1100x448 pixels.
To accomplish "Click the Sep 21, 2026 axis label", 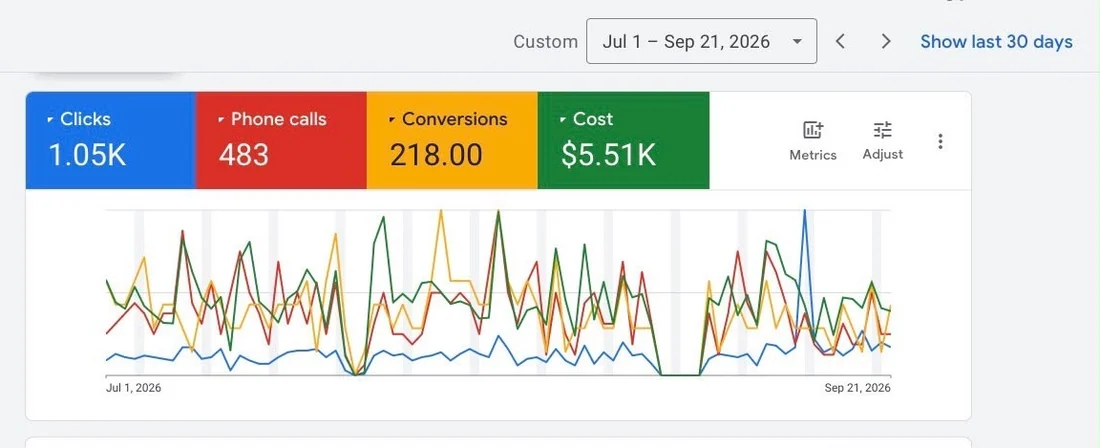I will 858,388.
